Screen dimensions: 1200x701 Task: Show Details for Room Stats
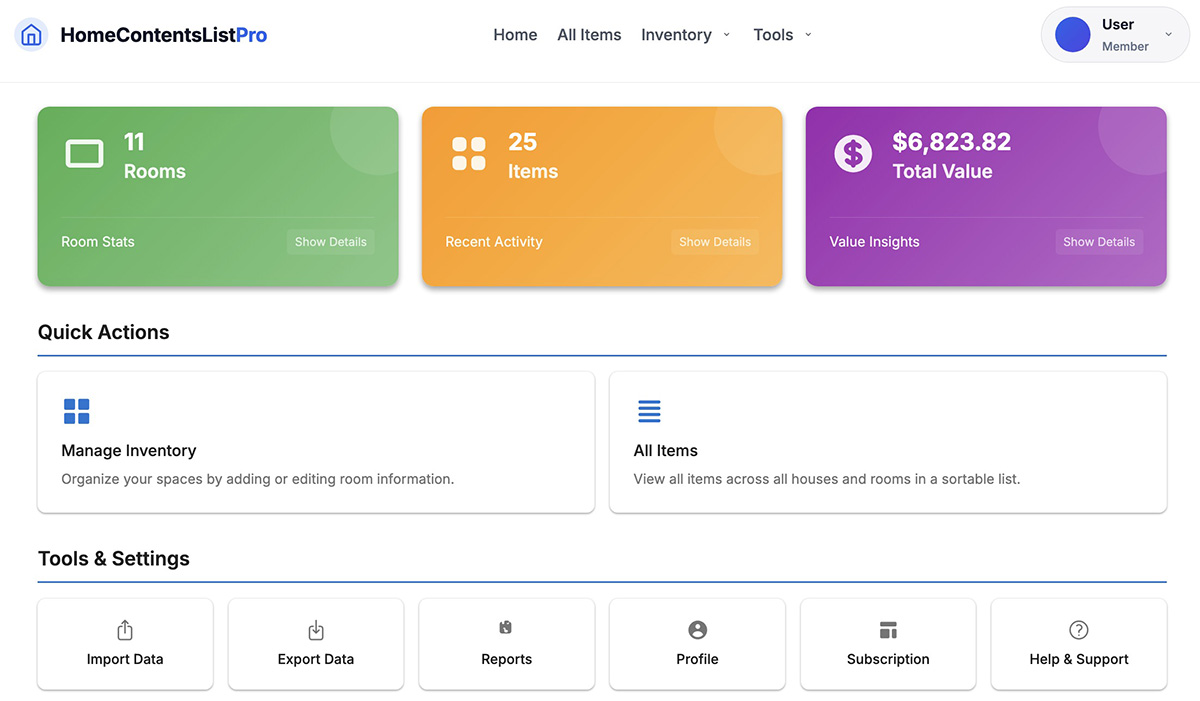click(330, 241)
